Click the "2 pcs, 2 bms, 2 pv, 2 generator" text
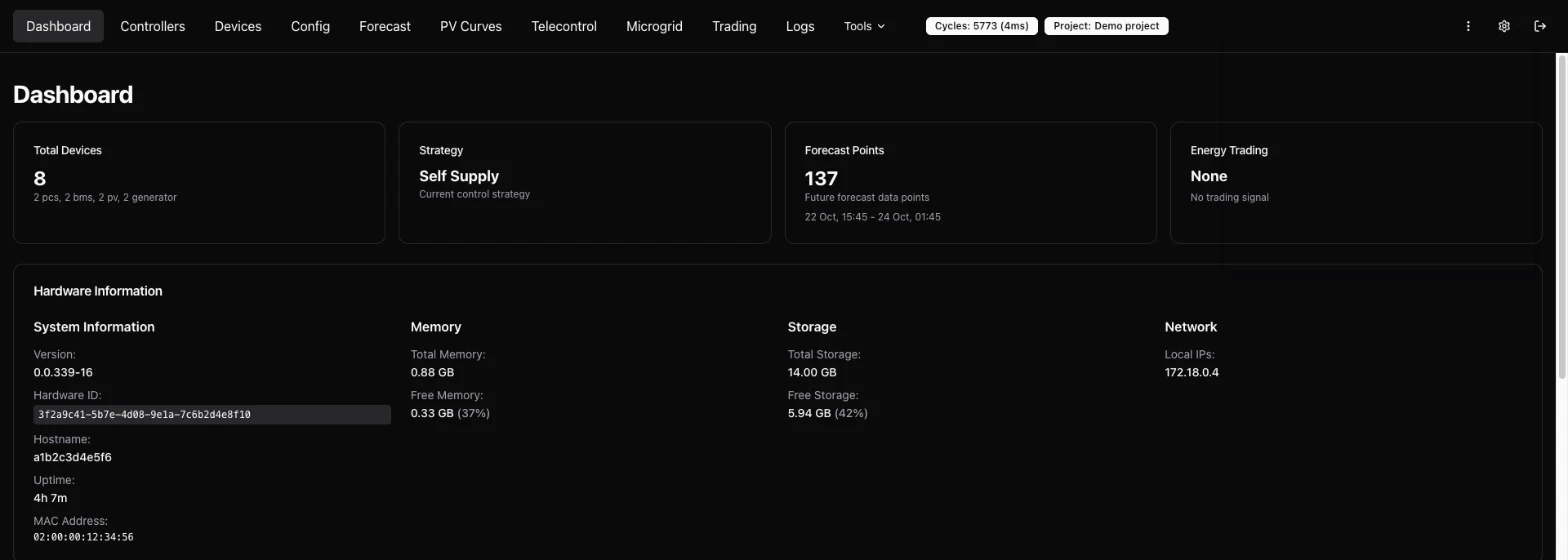This screenshot has width=1568, height=560. click(105, 197)
